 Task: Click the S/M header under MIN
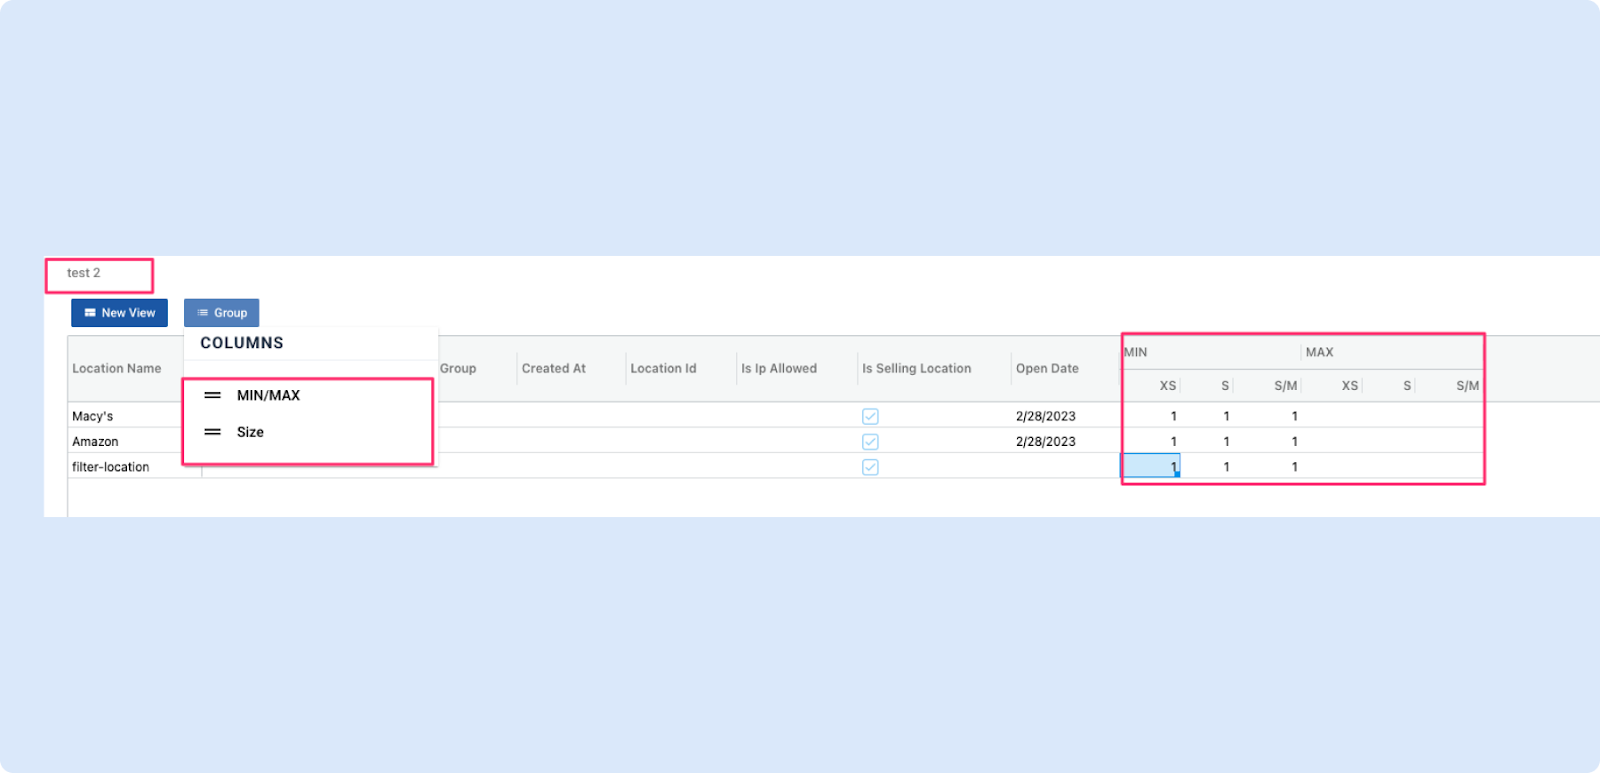[1286, 386]
